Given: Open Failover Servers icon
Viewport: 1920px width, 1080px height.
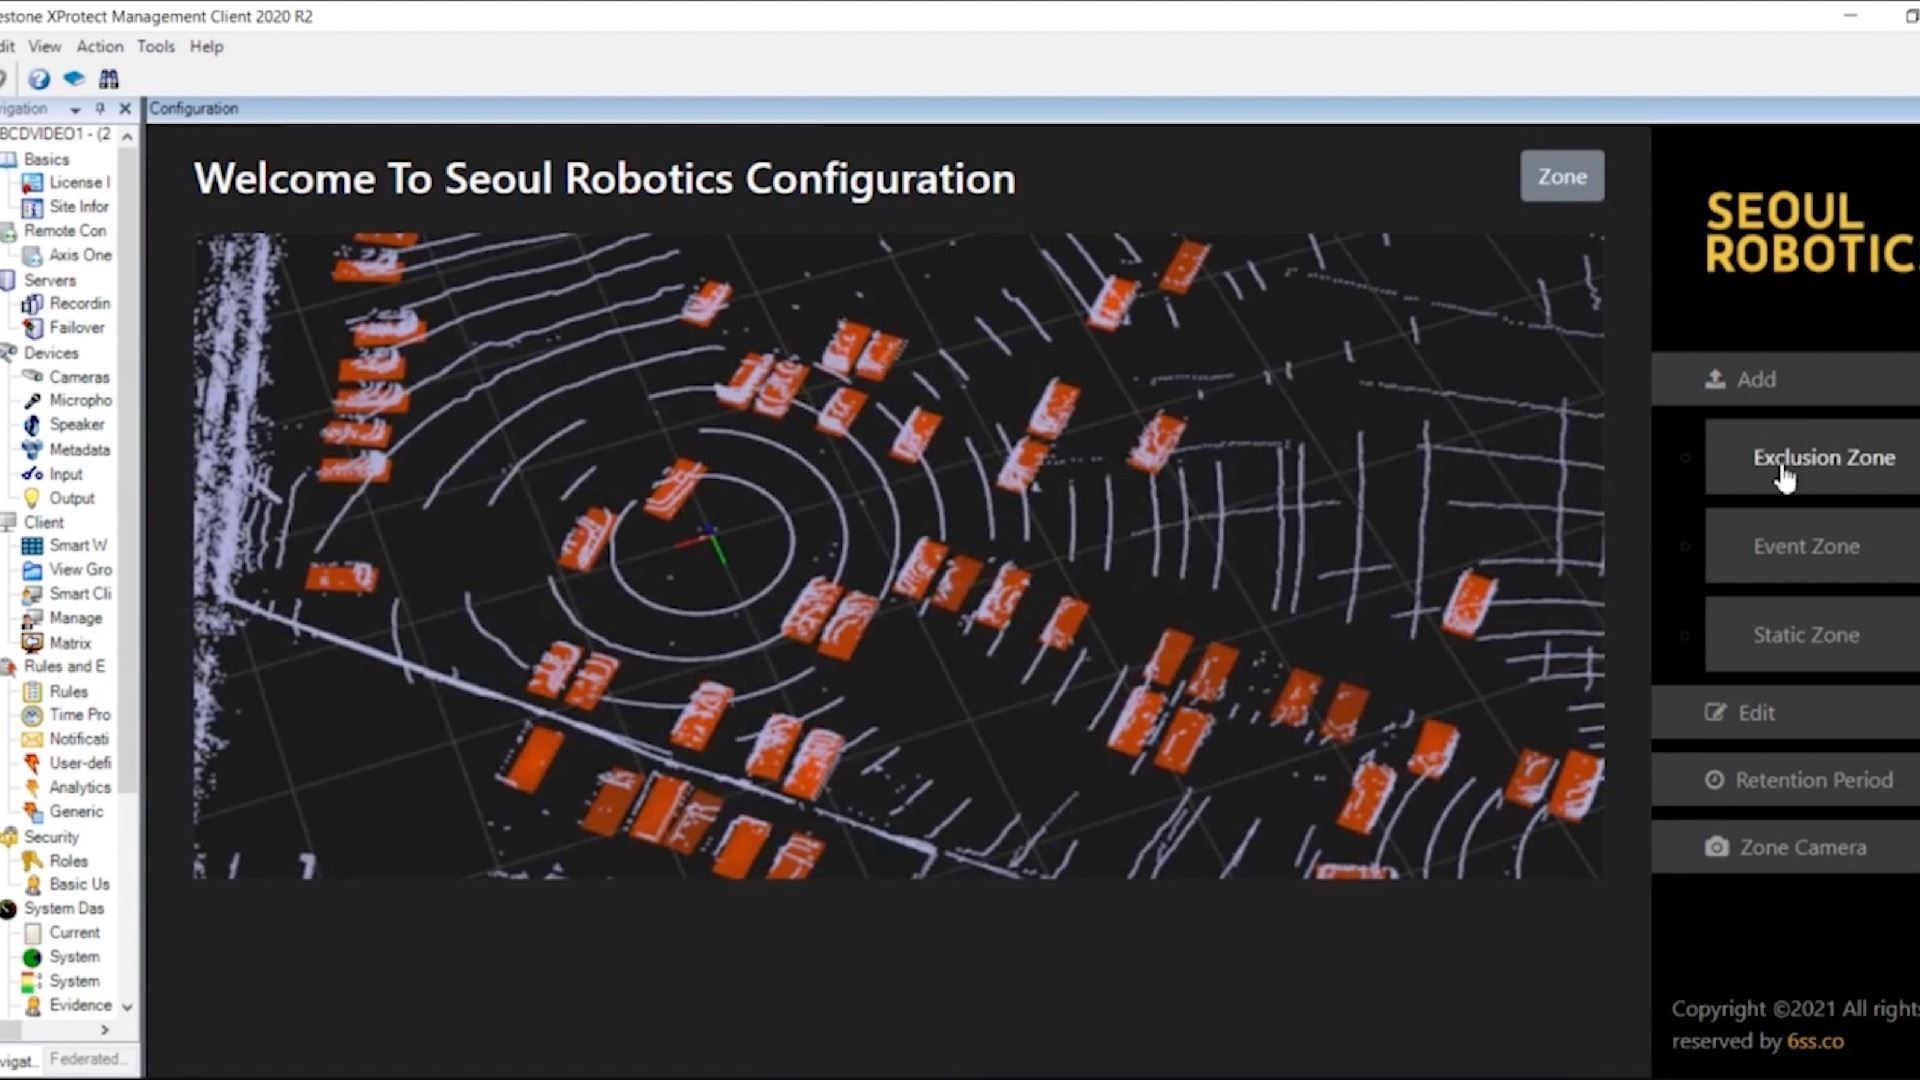Looking at the screenshot, I should (x=32, y=328).
